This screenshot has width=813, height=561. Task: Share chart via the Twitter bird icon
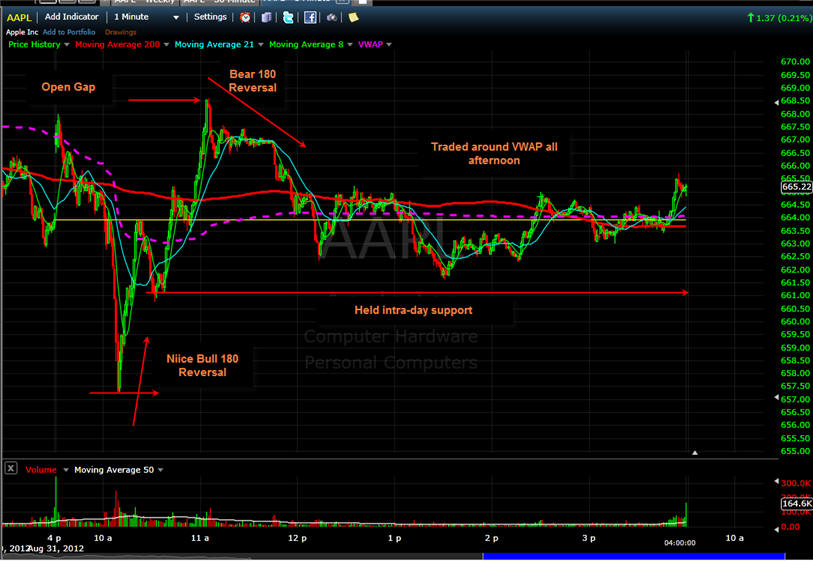click(288, 18)
